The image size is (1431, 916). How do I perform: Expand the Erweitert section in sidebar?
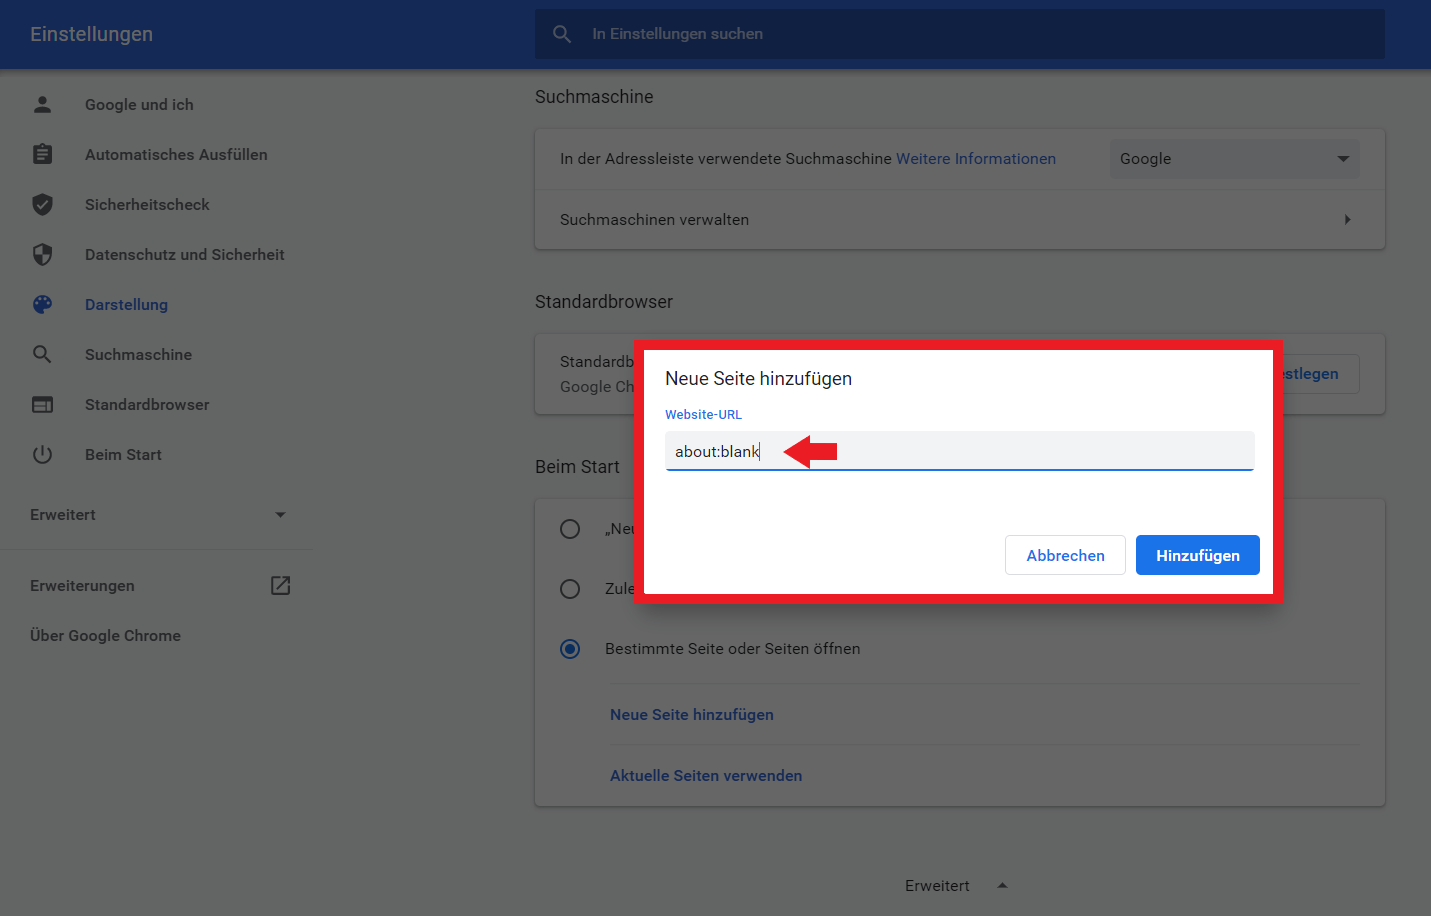[157, 514]
